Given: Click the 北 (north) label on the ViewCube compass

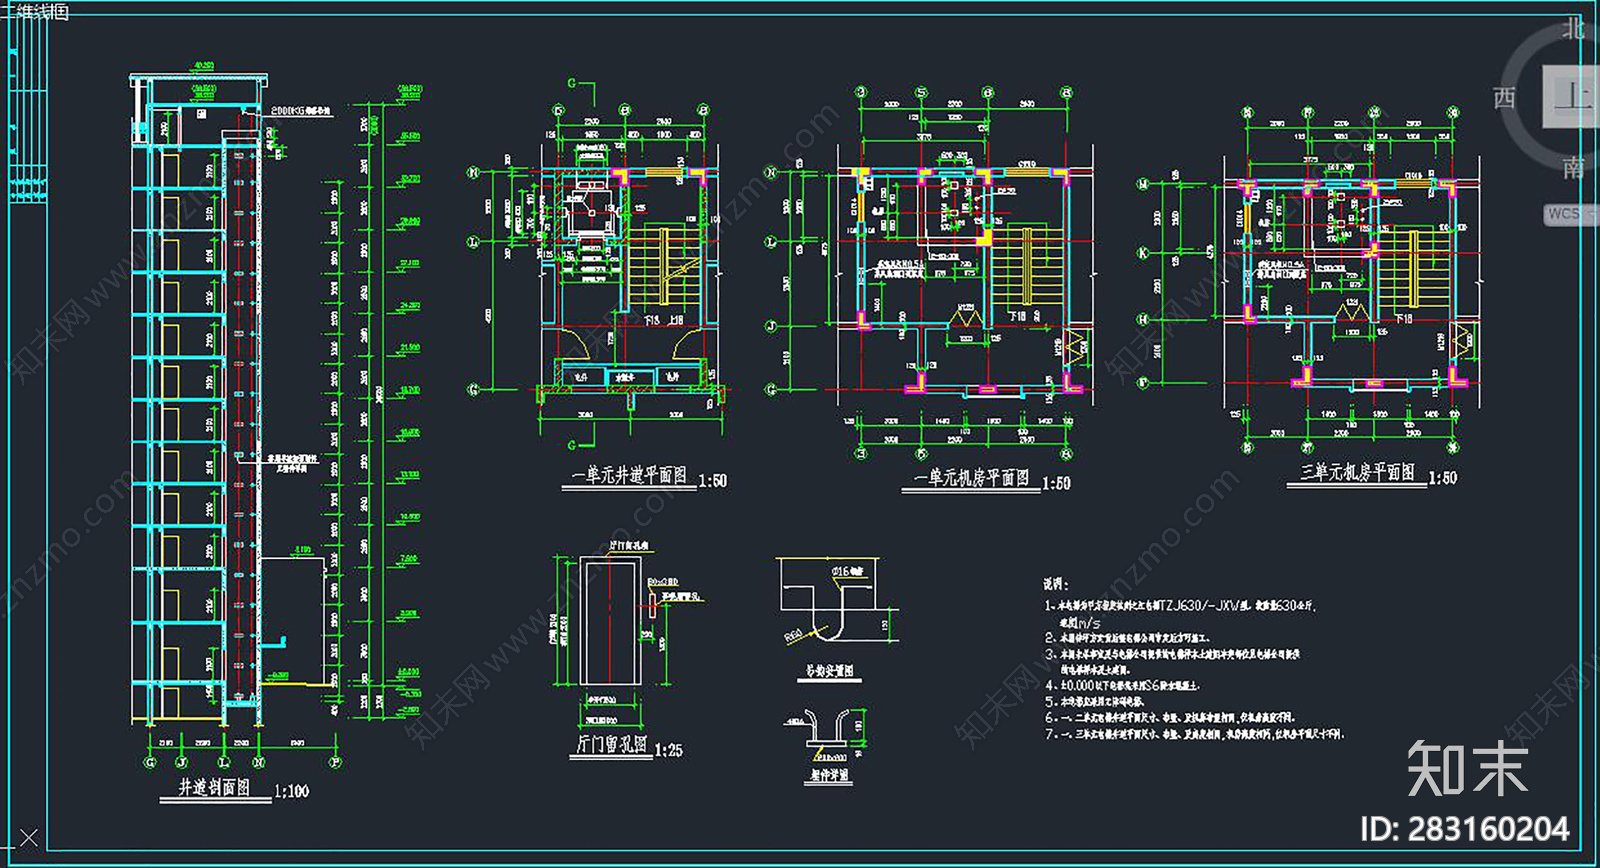Looking at the screenshot, I should tap(1574, 28).
